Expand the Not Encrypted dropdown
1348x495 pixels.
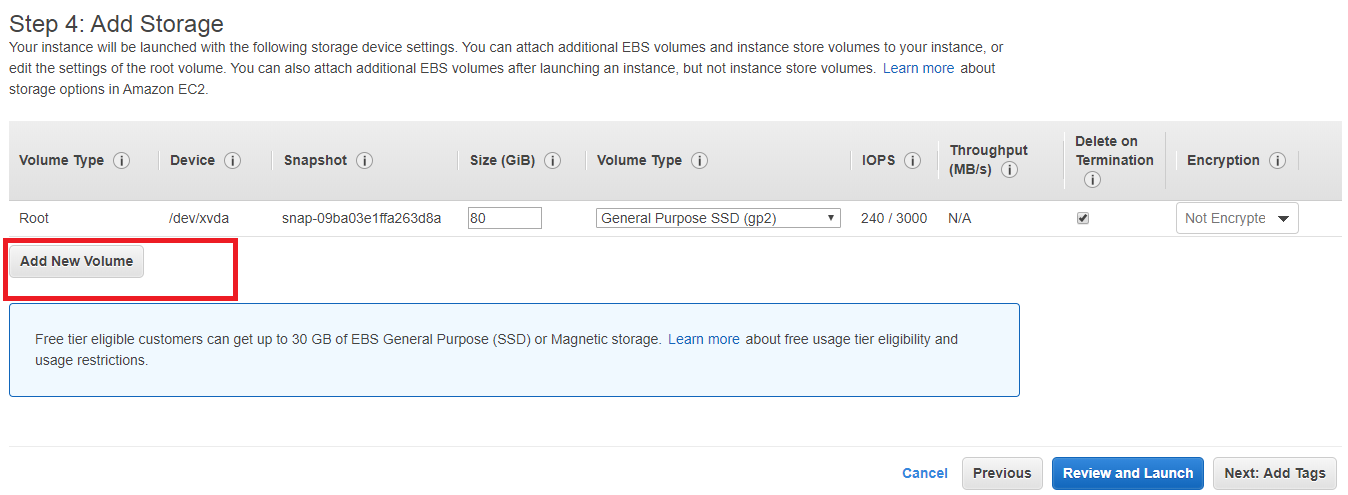(x=1237, y=218)
